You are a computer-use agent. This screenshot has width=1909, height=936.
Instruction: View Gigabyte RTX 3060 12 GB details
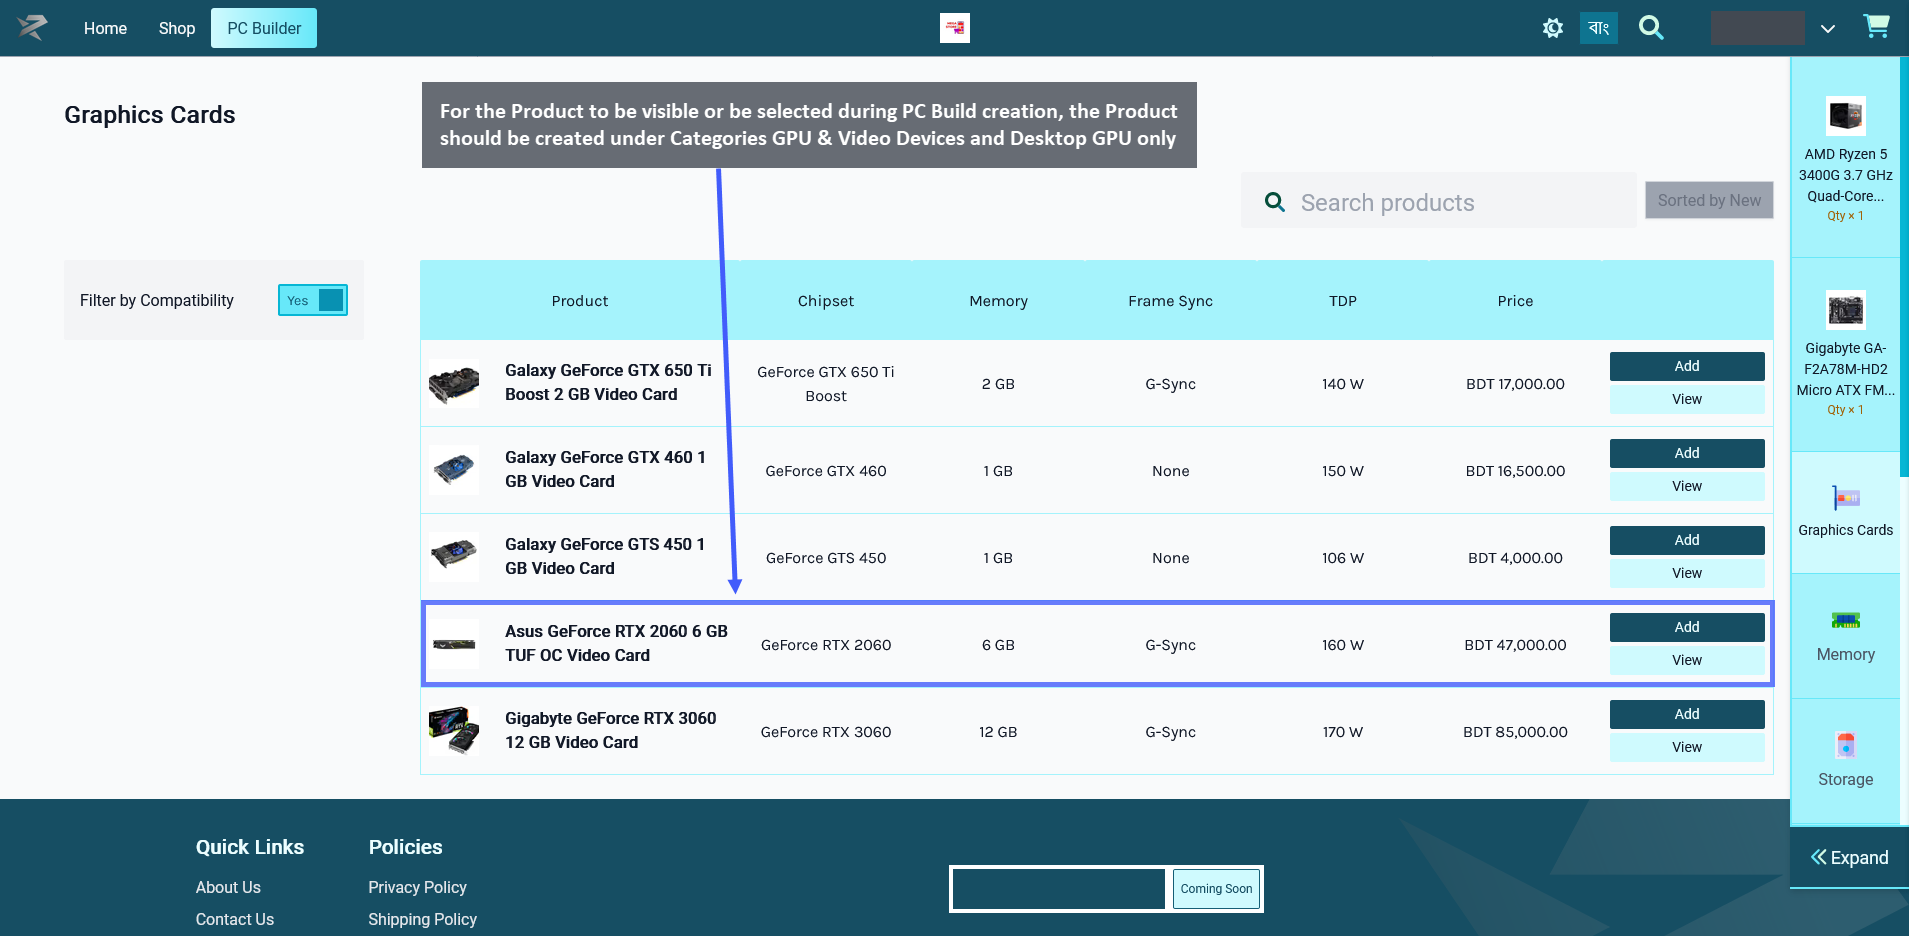[x=1687, y=747]
